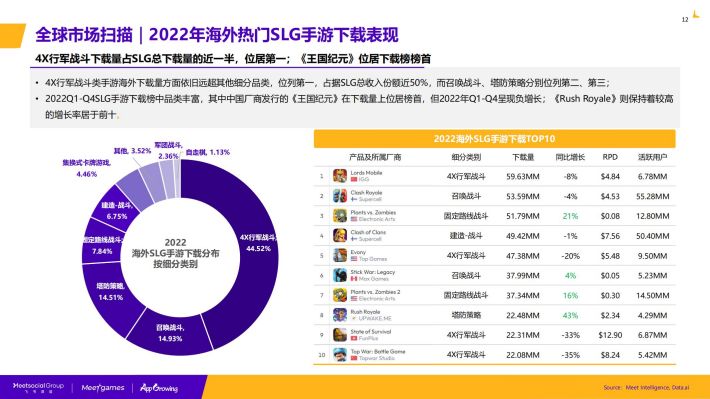
Task: Click the Top War: Battle Game icon
Action: 340,355
